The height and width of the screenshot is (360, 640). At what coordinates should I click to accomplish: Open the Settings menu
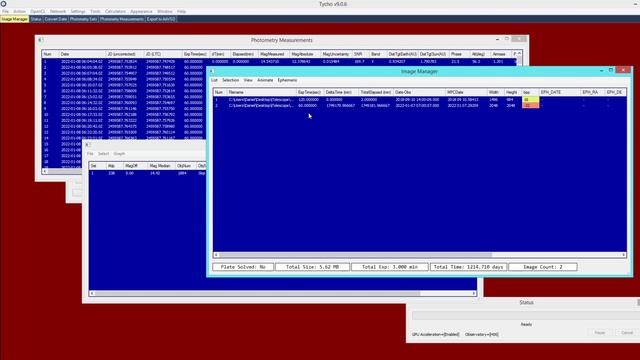tap(78, 11)
